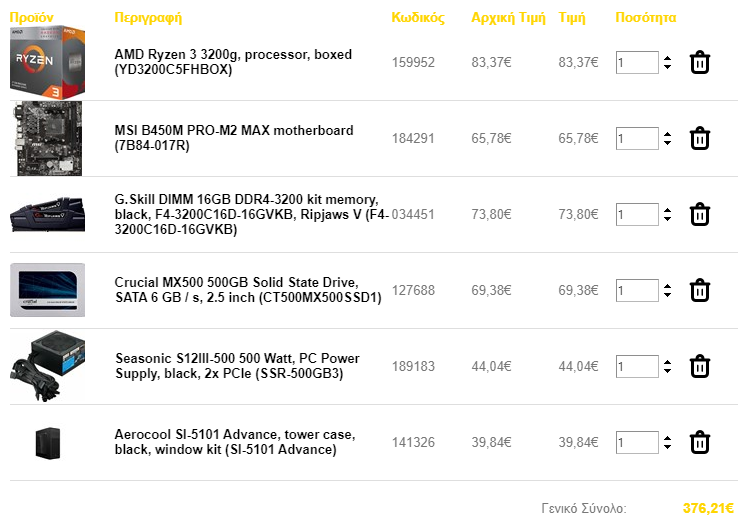The height and width of the screenshot is (531, 743).
Task: Trash the G.Skill 16GB memory kit
Action: [699, 215]
